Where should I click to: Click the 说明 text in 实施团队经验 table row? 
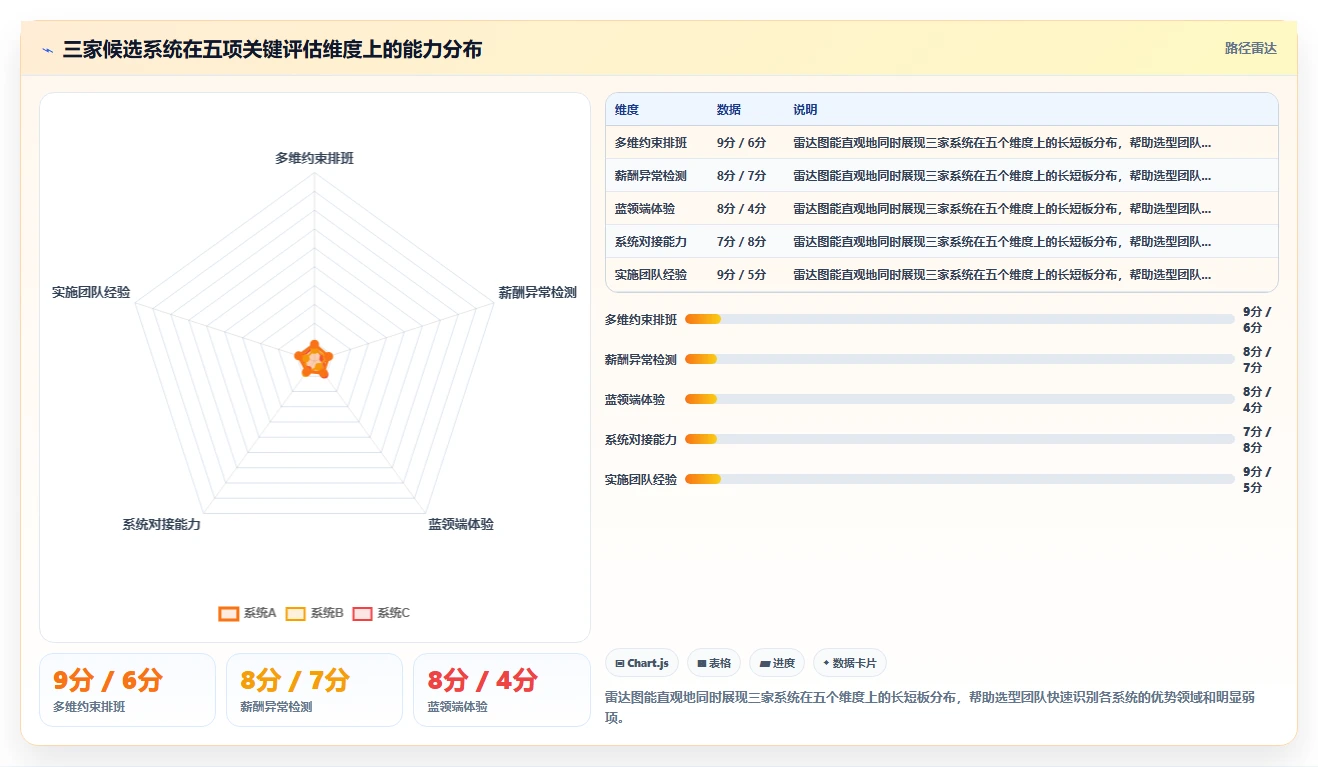coord(1002,275)
